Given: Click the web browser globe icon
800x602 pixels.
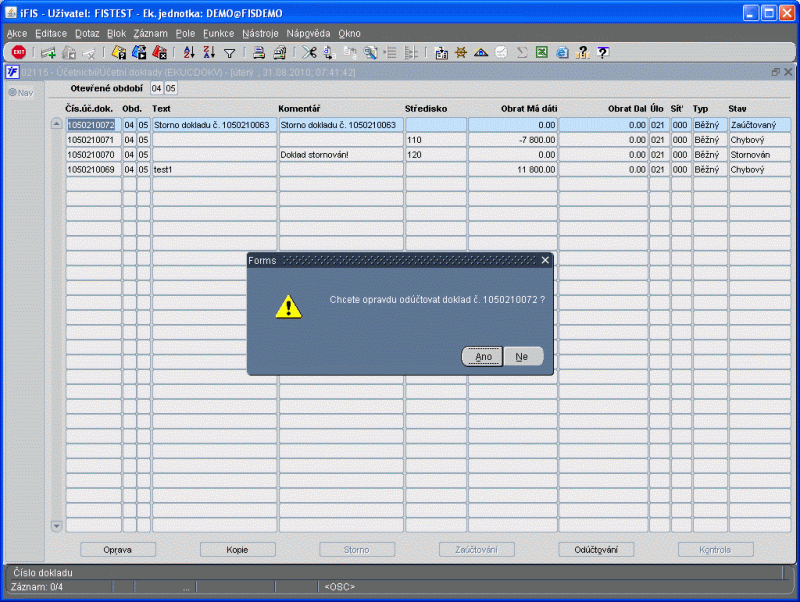Looking at the screenshot, I should [562, 52].
